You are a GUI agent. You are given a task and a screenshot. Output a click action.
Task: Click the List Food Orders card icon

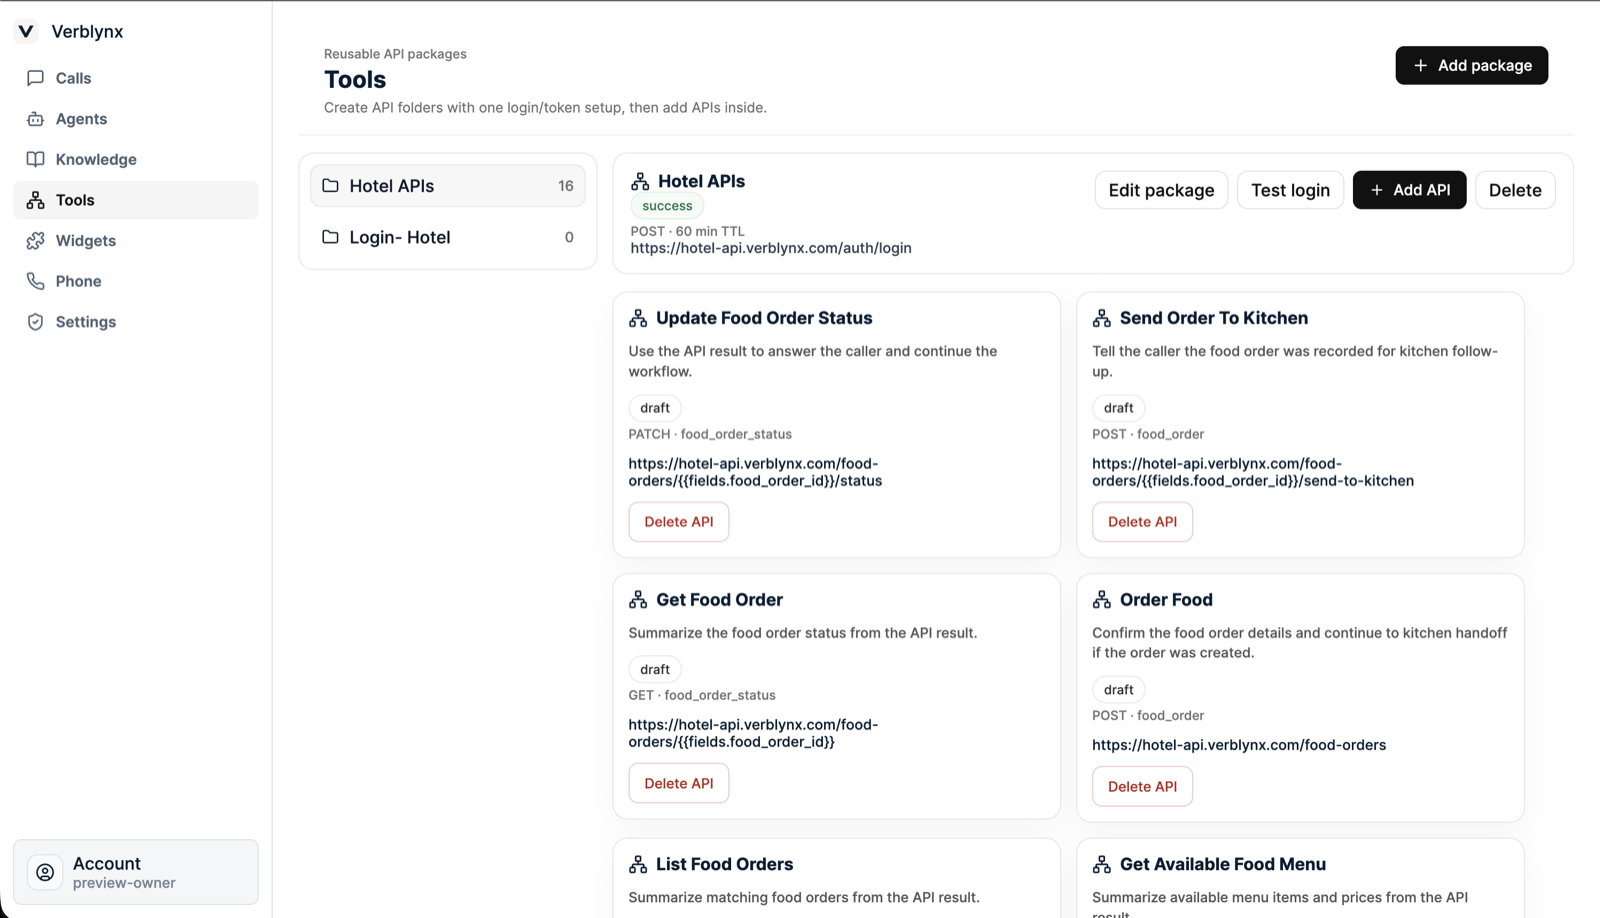tap(638, 864)
